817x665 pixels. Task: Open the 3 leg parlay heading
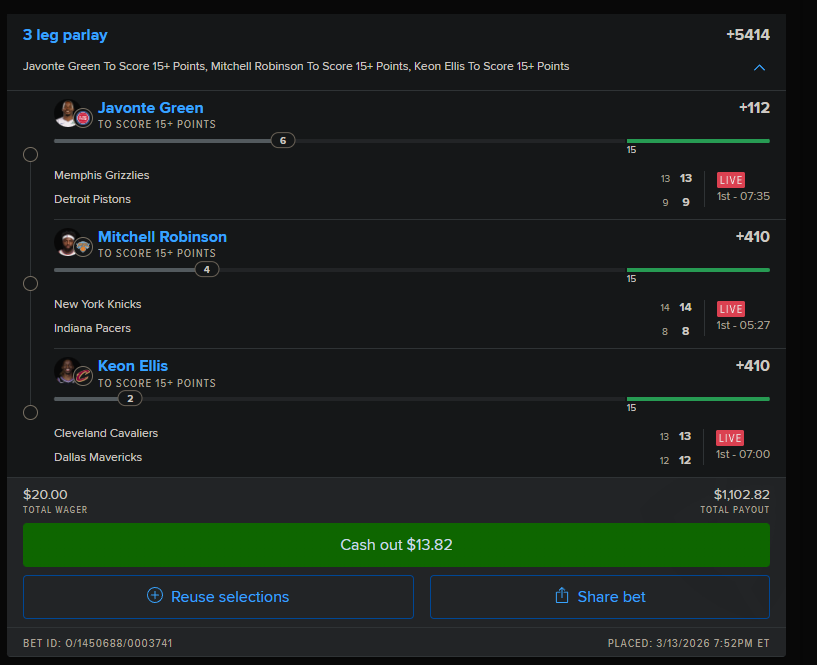tap(65, 35)
